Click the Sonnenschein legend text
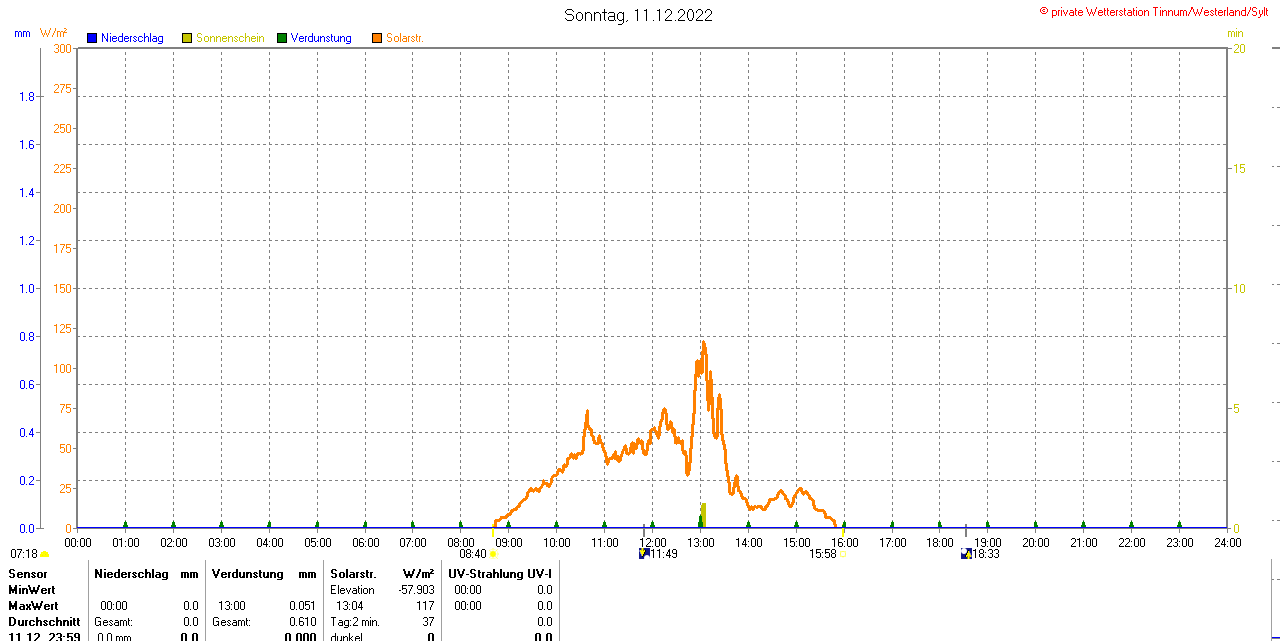Screen dimensions: 1280x641 (x=230, y=38)
